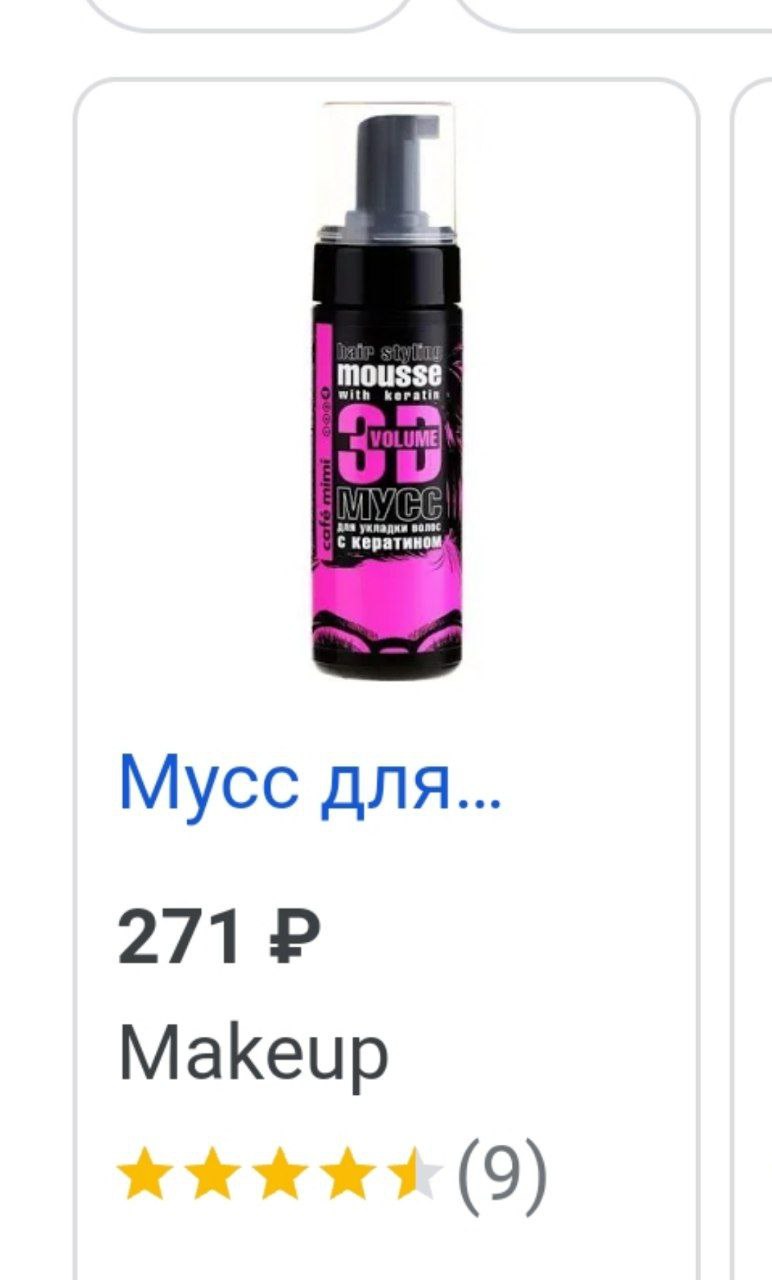The height and width of the screenshot is (1280, 772).
Task: Open the next product card at the right edge
Action: pos(752,680)
